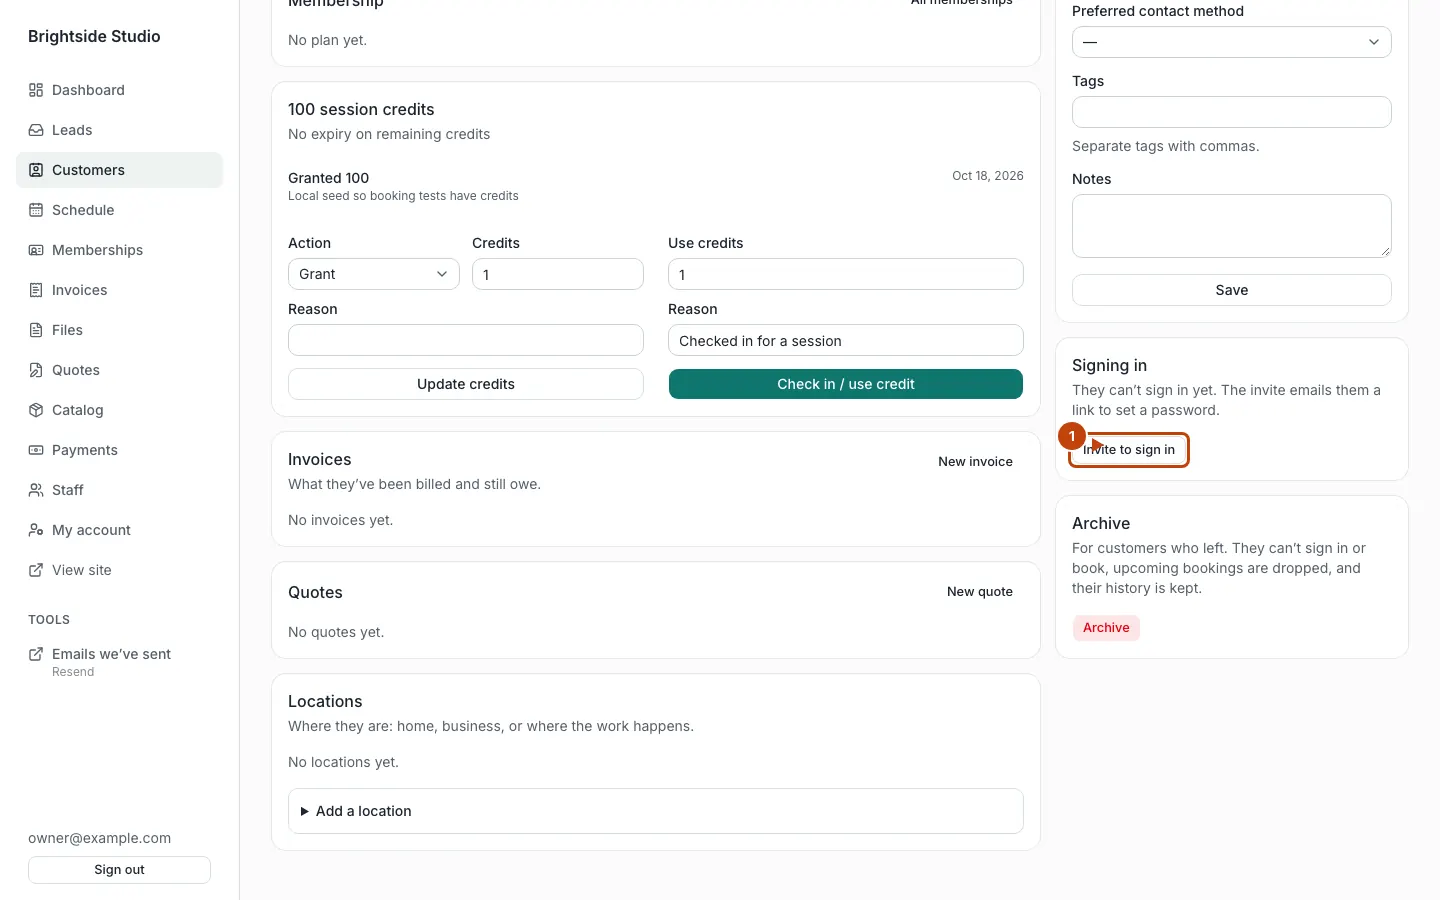Click the 'Granted 100' credit entry
This screenshot has width=1440, height=900.
pyautogui.click(x=329, y=178)
